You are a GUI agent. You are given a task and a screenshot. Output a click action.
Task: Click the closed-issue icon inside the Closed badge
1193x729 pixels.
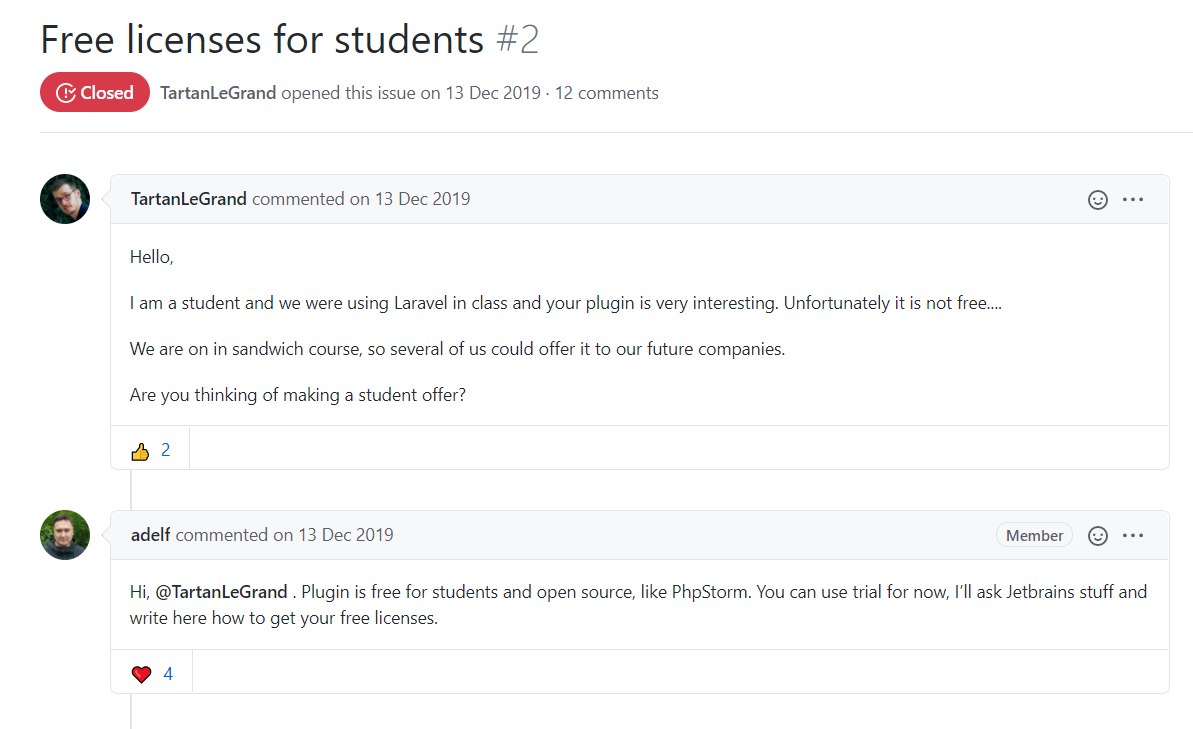66,93
